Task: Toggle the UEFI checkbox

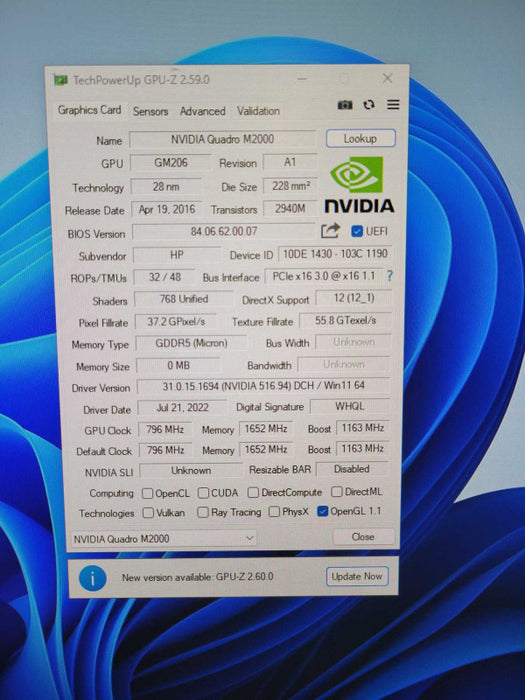Action: coord(357,231)
